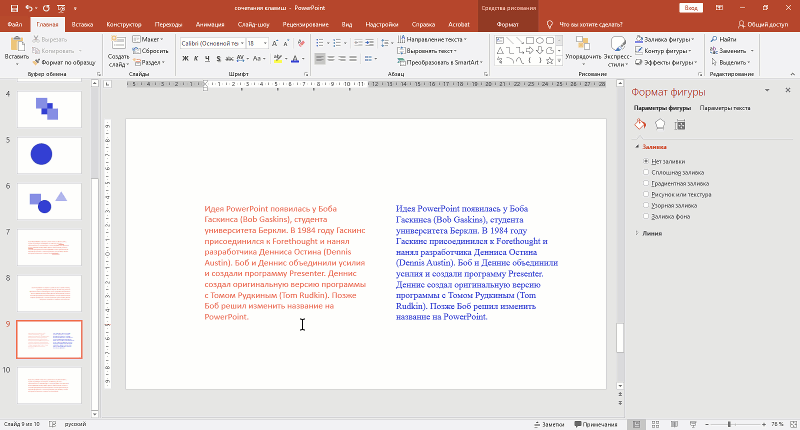
Task: Apply strikethrough (abc) formatting
Action: click(229, 59)
